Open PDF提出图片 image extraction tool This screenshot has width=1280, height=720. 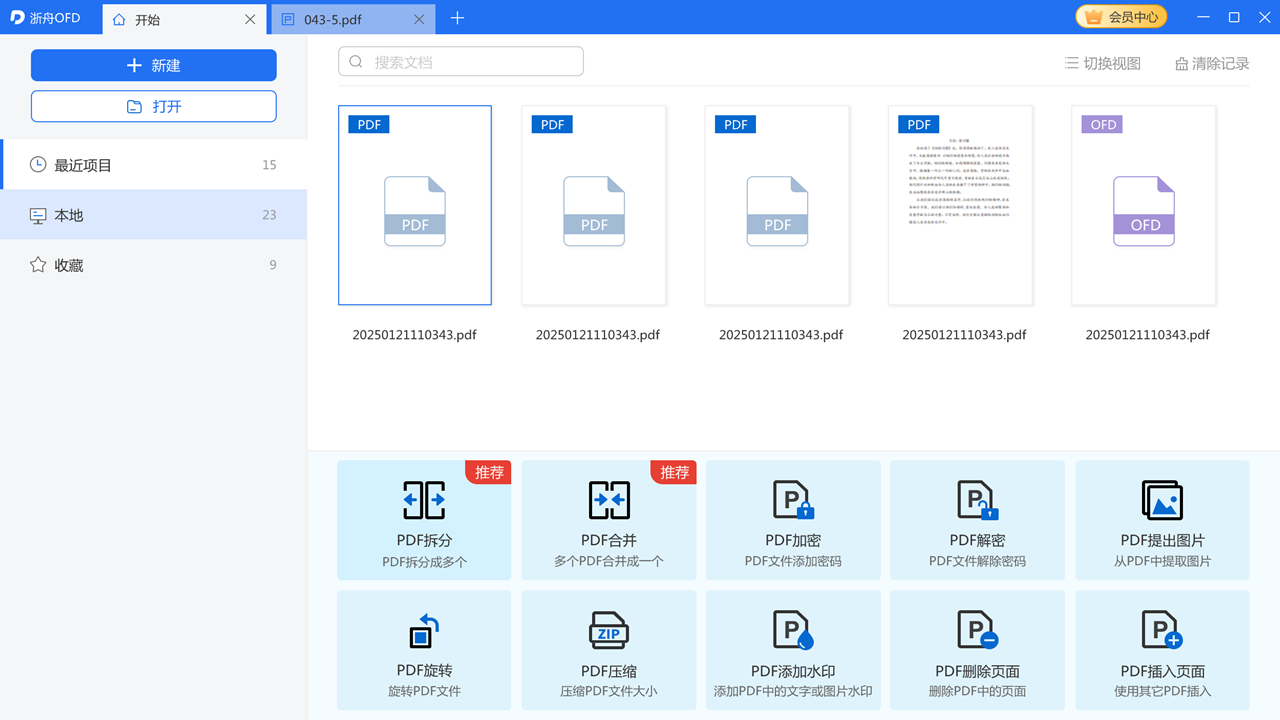tap(1162, 520)
